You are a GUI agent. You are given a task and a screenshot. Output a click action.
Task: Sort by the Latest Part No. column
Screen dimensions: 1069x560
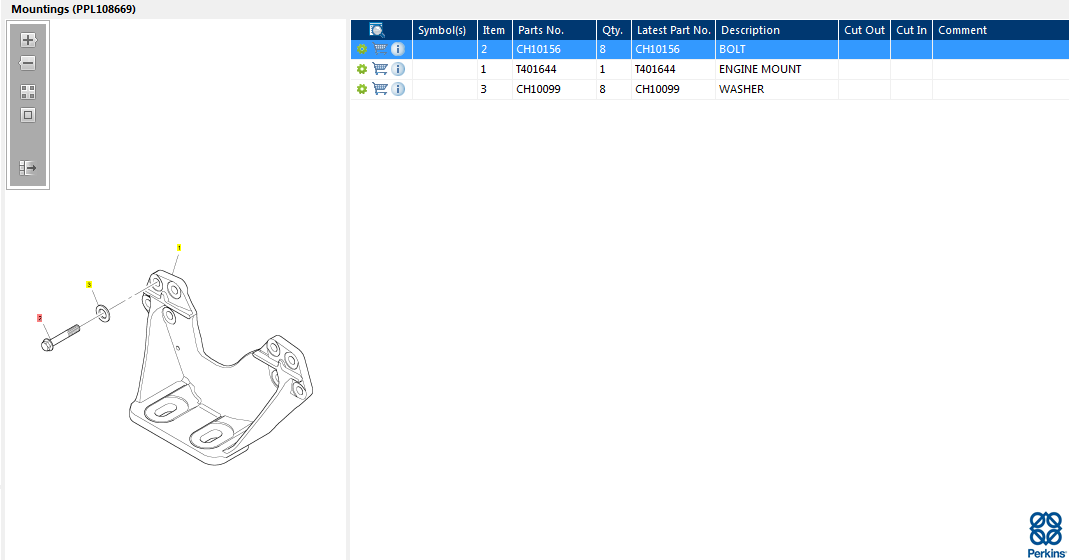[673, 30]
